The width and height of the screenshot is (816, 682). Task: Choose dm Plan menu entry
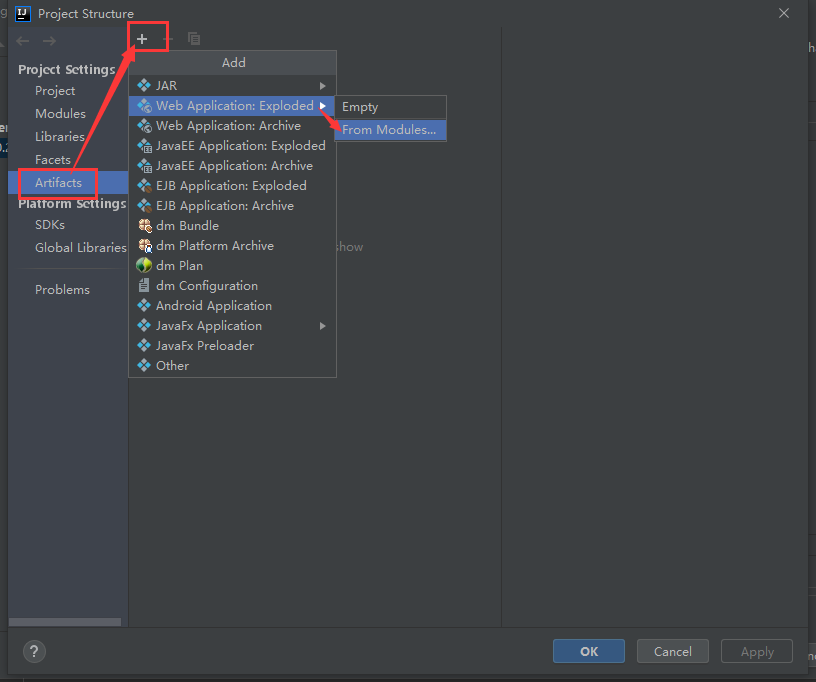pyautogui.click(x=232, y=265)
